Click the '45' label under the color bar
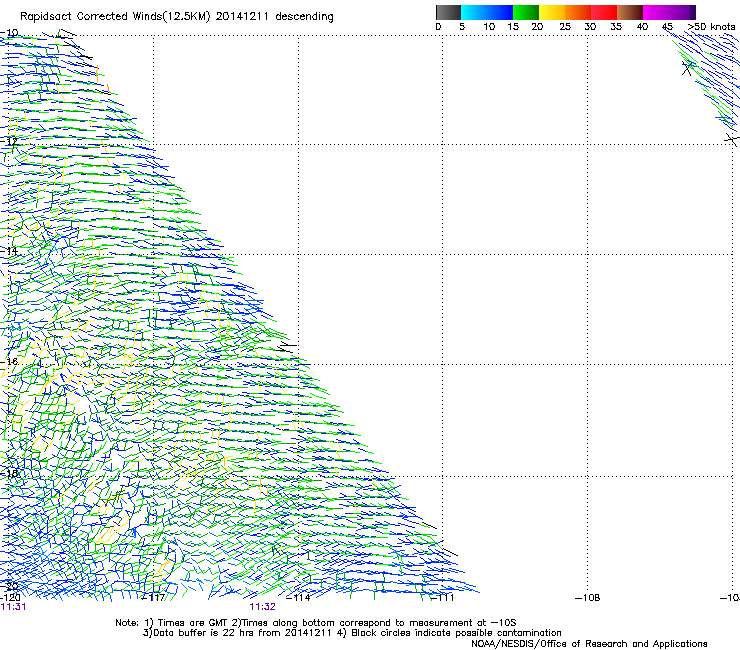 (x=667, y=27)
